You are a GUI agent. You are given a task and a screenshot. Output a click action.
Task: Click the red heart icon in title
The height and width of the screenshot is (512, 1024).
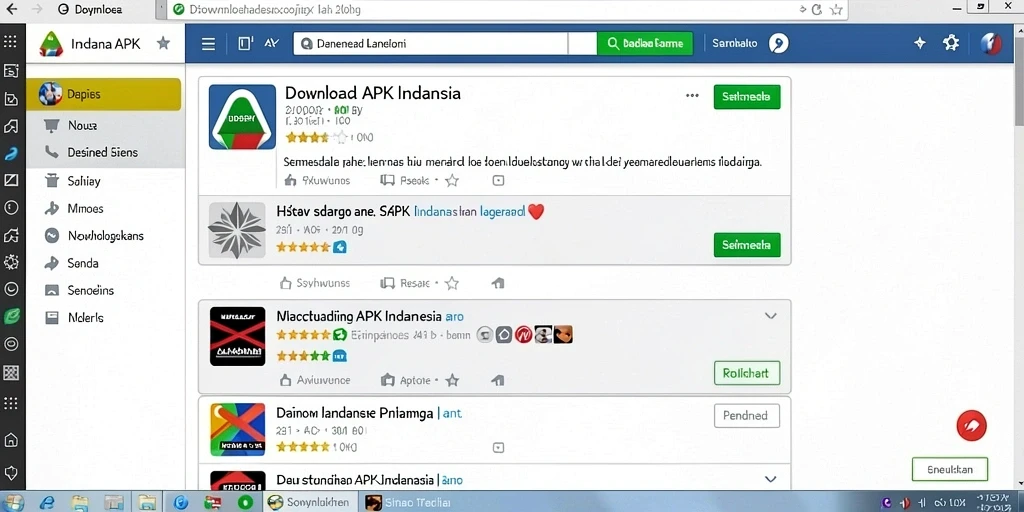click(536, 211)
